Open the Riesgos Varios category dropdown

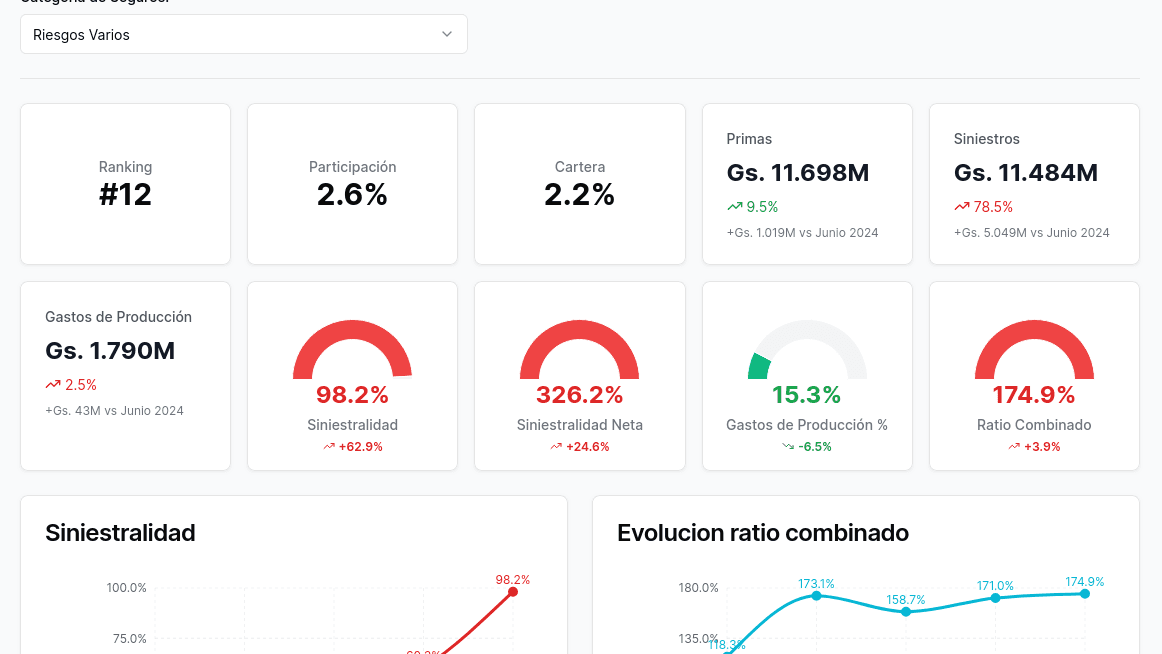(244, 34)
